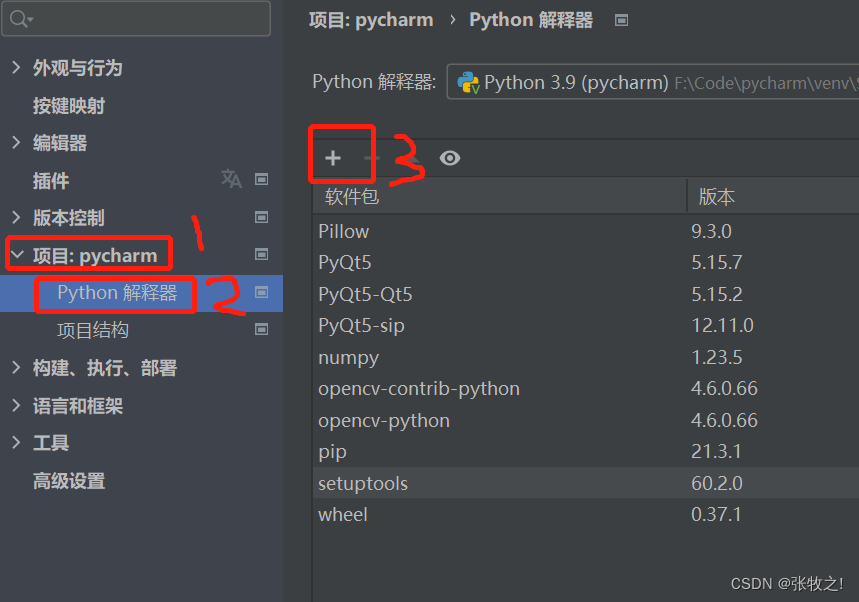This screenshot has width=859, height=602.
Task: Expand the 版本控制 section
Action: [x=16, y=217]
